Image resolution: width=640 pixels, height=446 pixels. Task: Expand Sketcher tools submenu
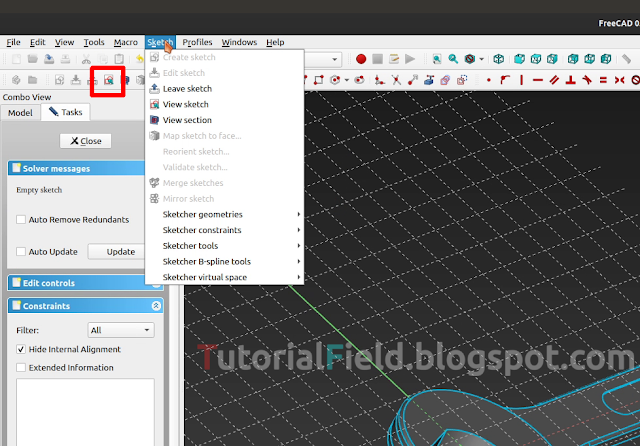point(225,246)
